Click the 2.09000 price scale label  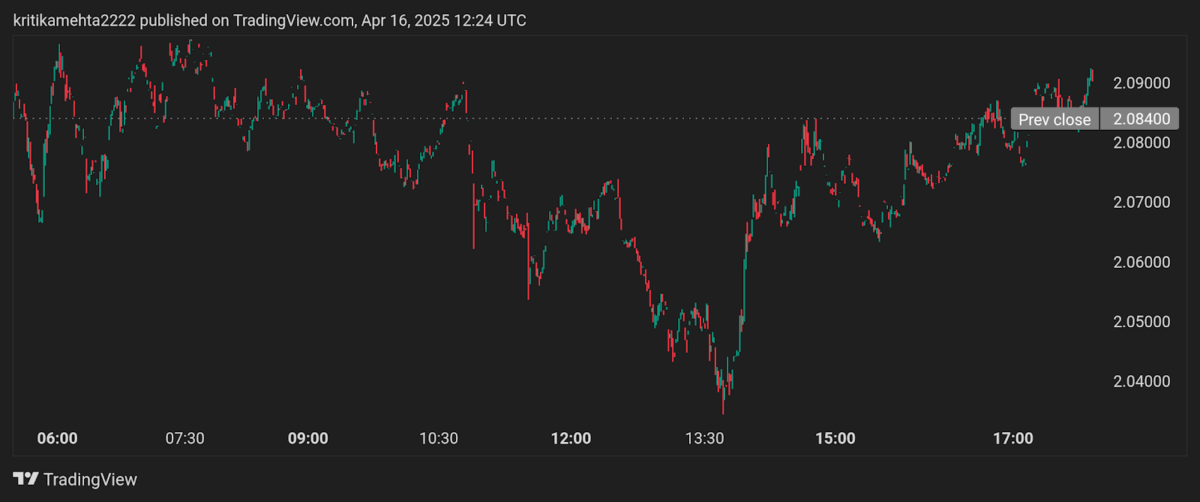point(1141,83)
